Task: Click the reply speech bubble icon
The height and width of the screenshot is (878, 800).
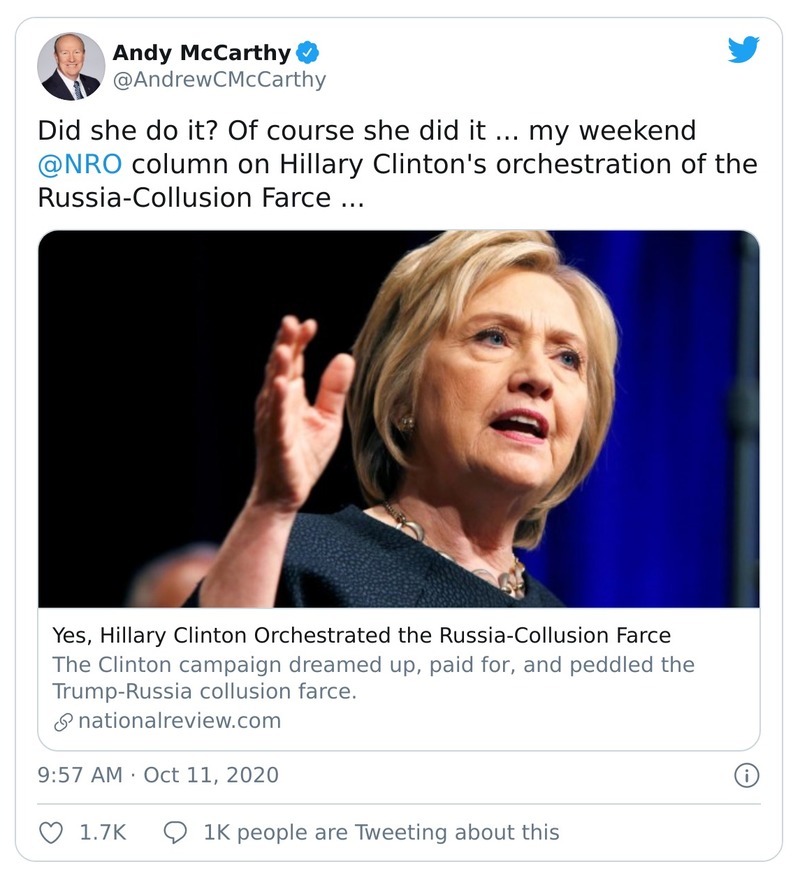Action: point(174,832)
